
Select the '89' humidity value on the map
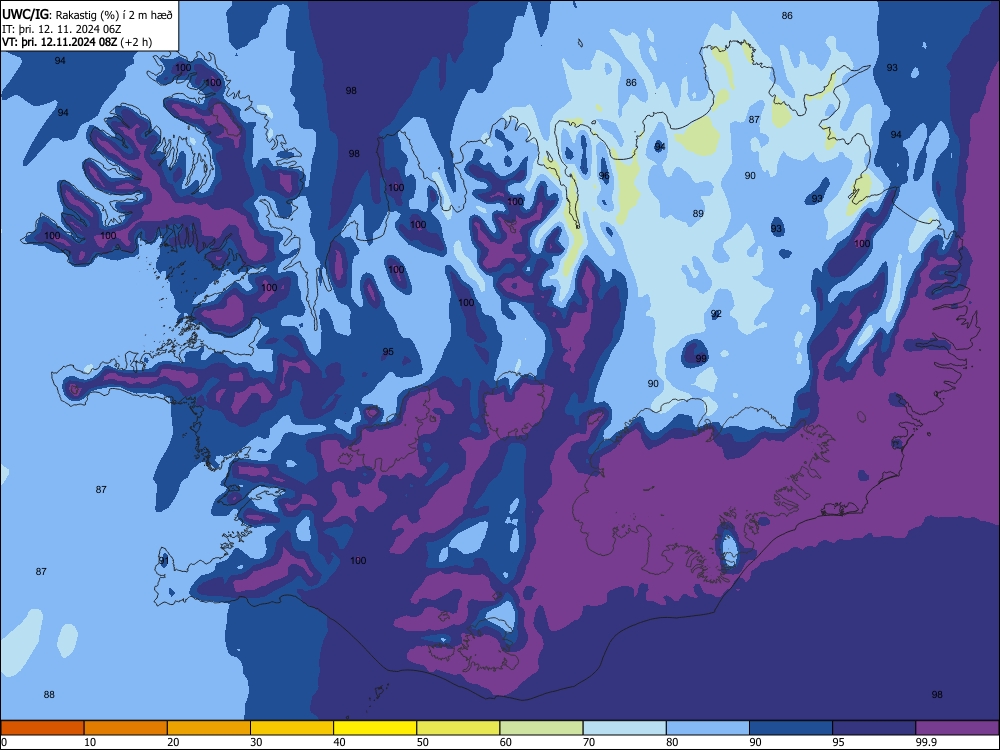click(x=698, y=214)
